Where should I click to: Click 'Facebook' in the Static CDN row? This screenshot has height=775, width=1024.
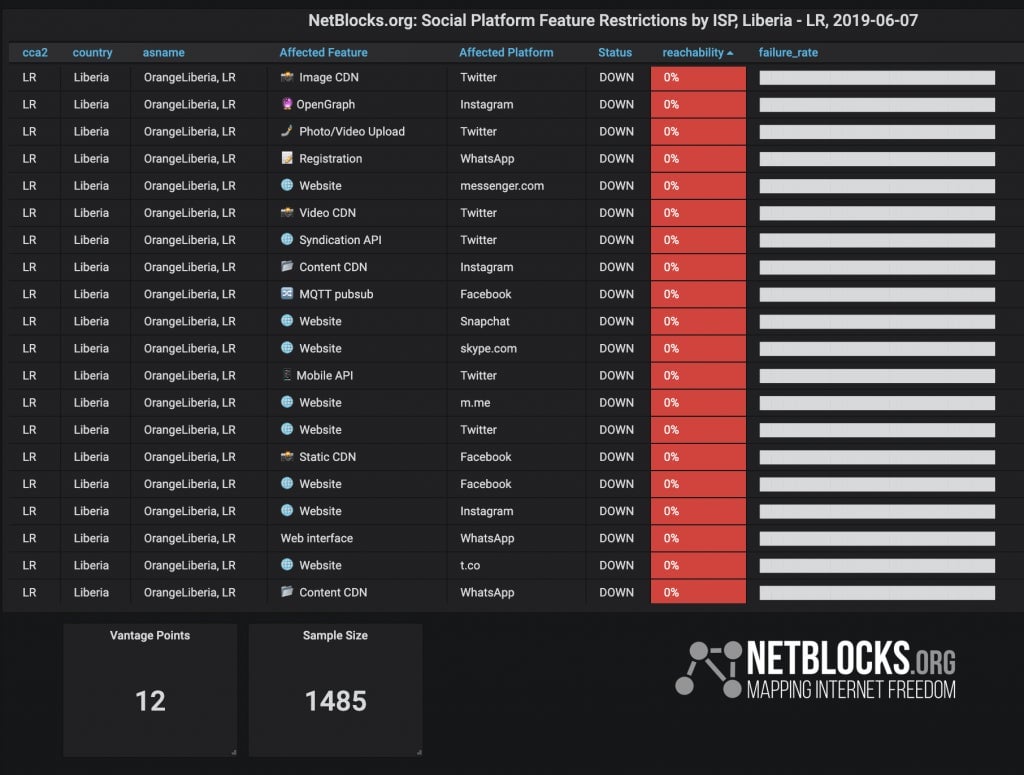[x=485, y=457]
